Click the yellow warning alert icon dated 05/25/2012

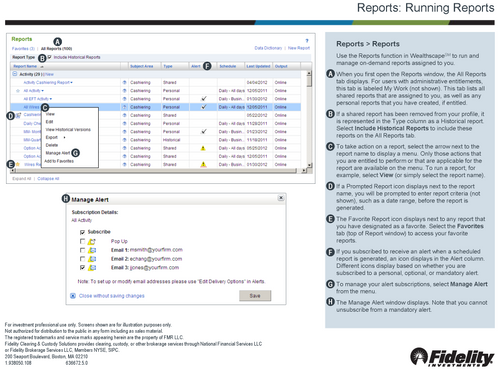[203, 148]
